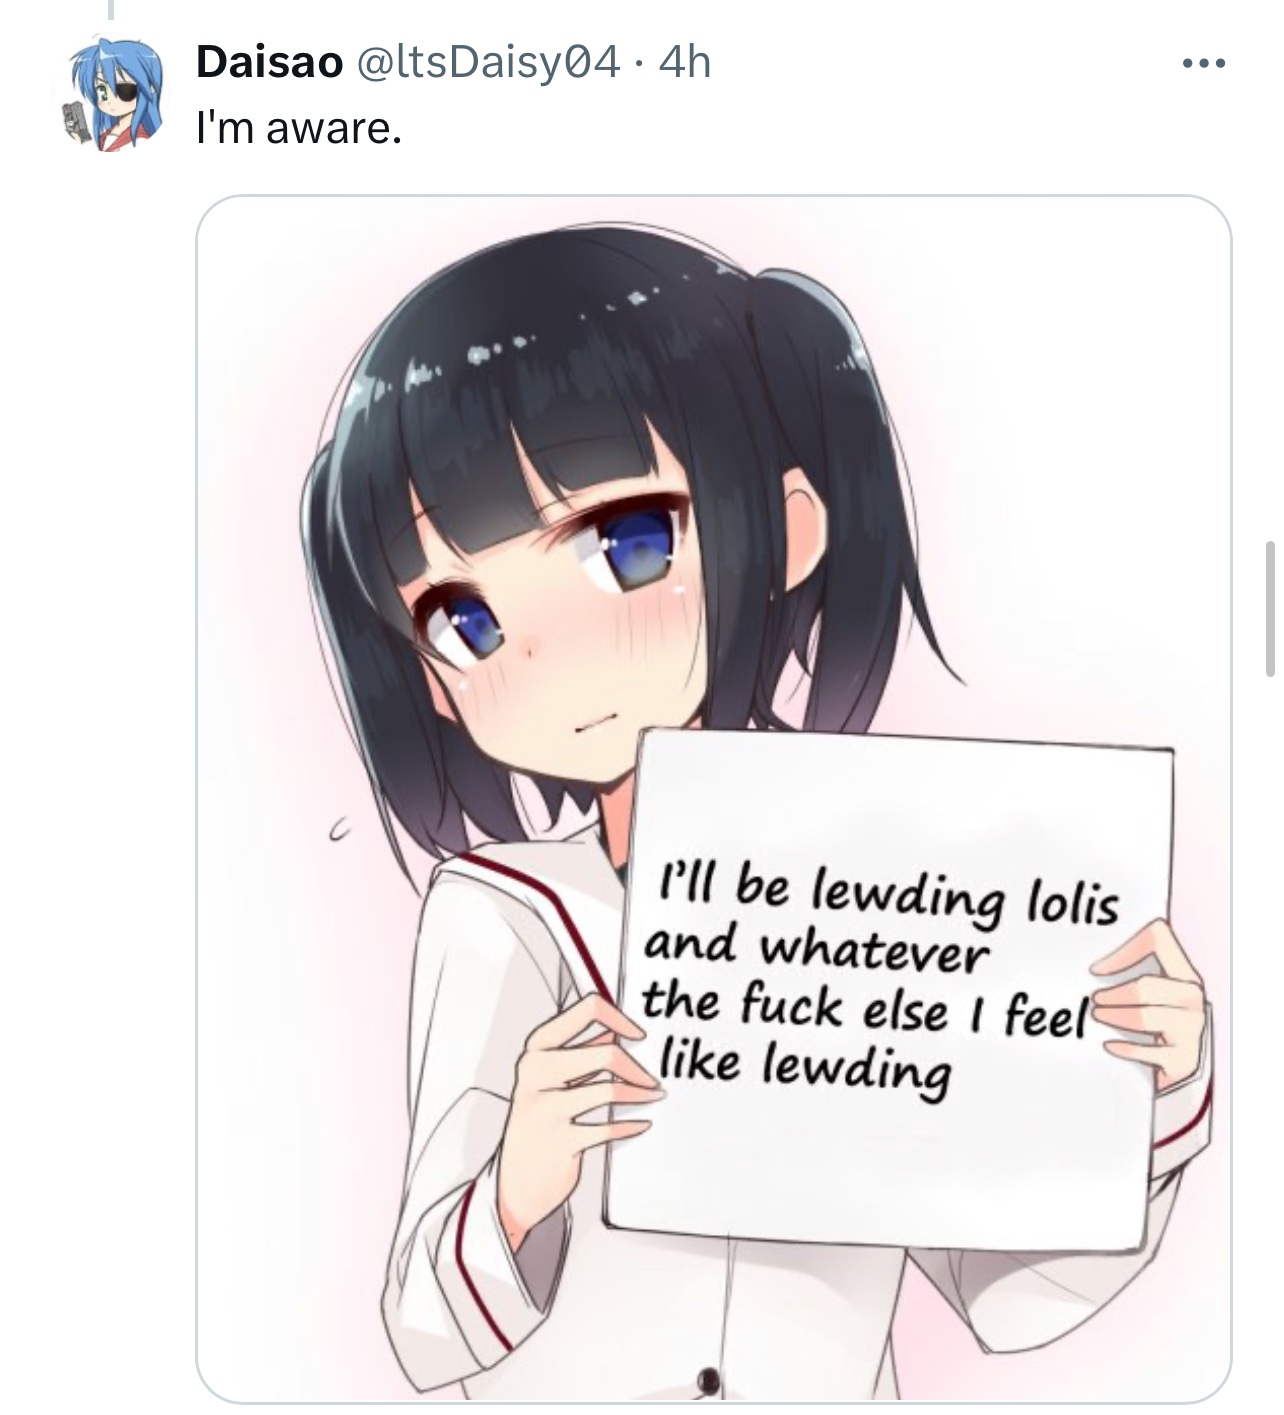Click the thread connector line above the avatar
Screen dimensions: 1284x1415
click(x=111, y=10)
